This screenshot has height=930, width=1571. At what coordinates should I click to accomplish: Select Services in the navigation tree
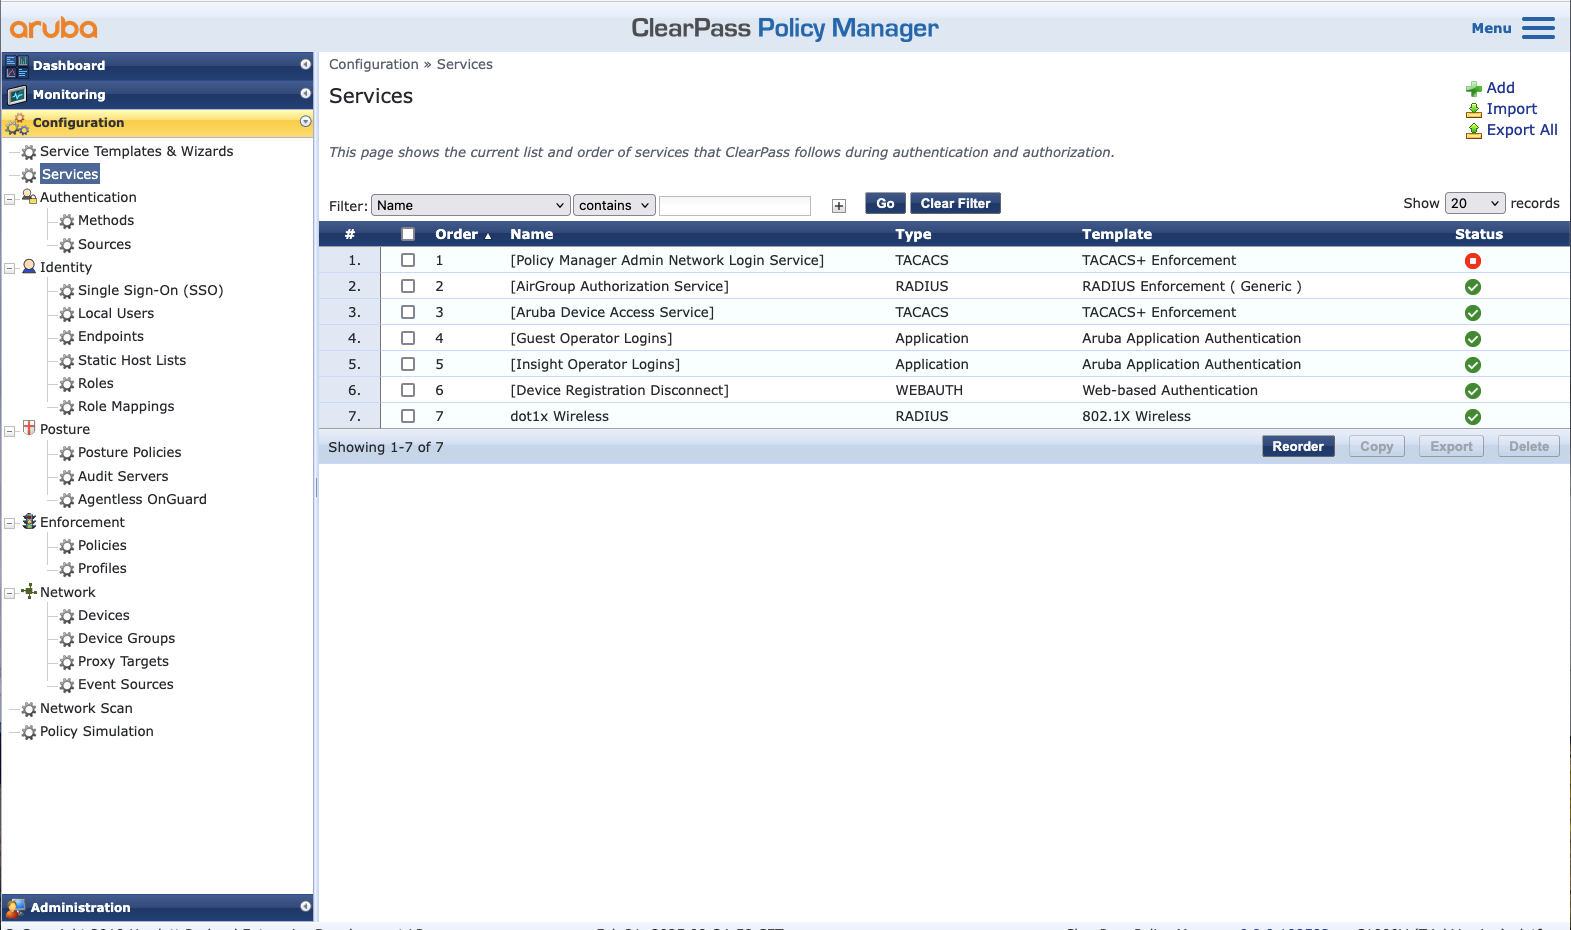pos(70,174)
